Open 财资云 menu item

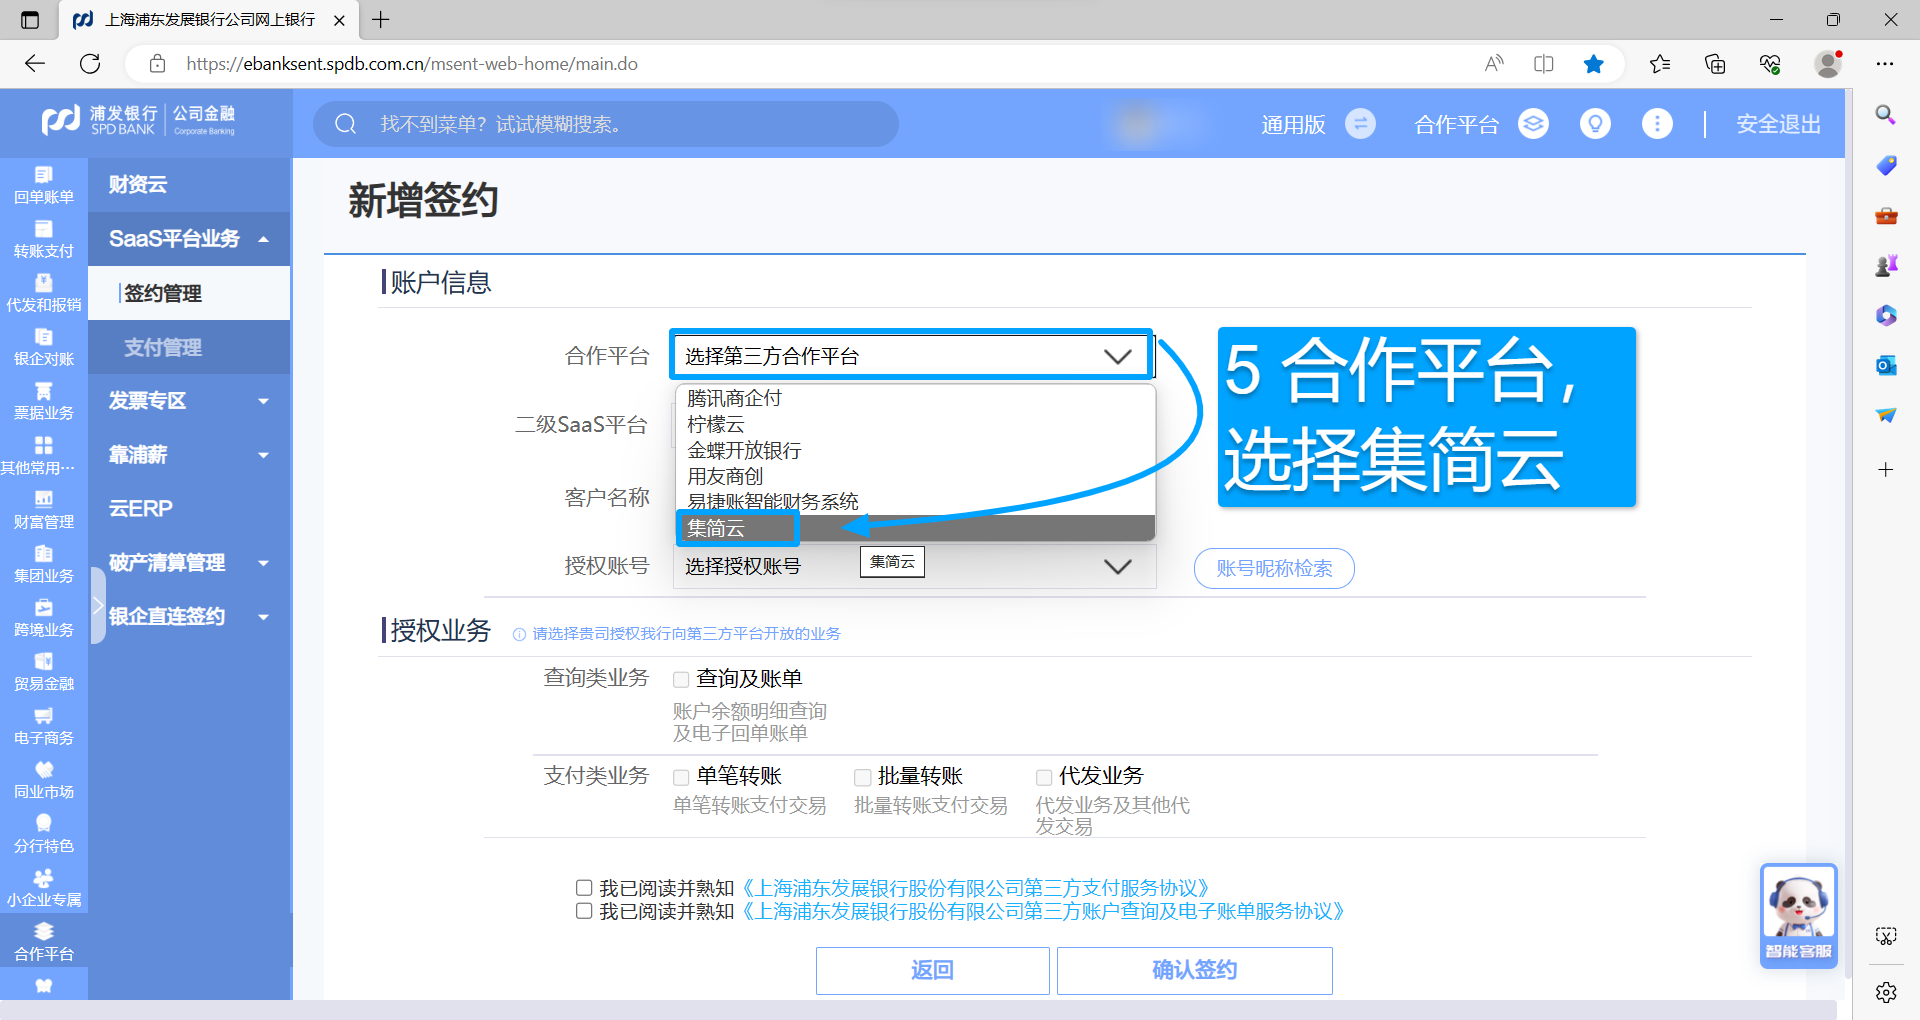click(x=189, y=184)
